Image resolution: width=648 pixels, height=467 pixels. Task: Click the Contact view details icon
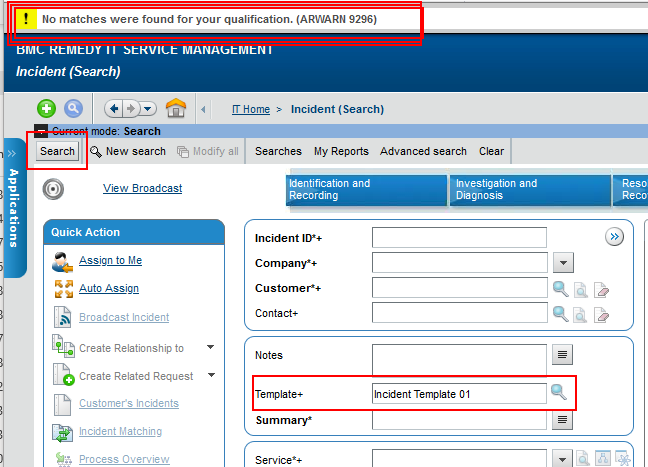click(580, 315)
